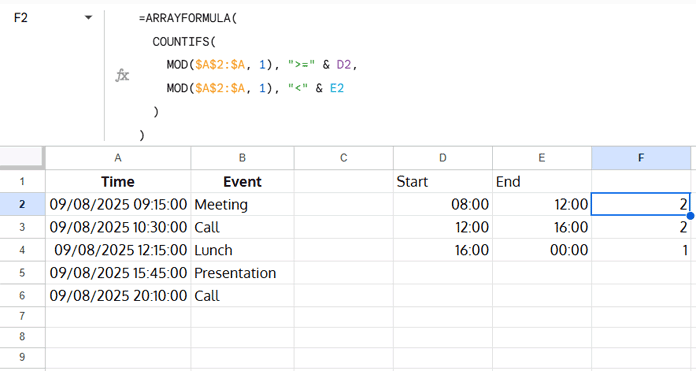Click the 'Lunch' event cell

click(x=242, y=250)
